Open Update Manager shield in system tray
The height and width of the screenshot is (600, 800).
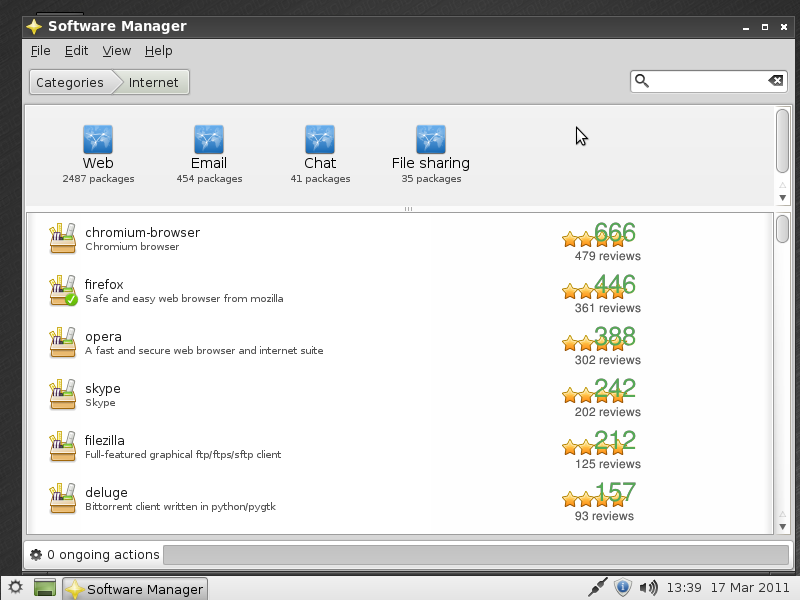coord(622,587)
